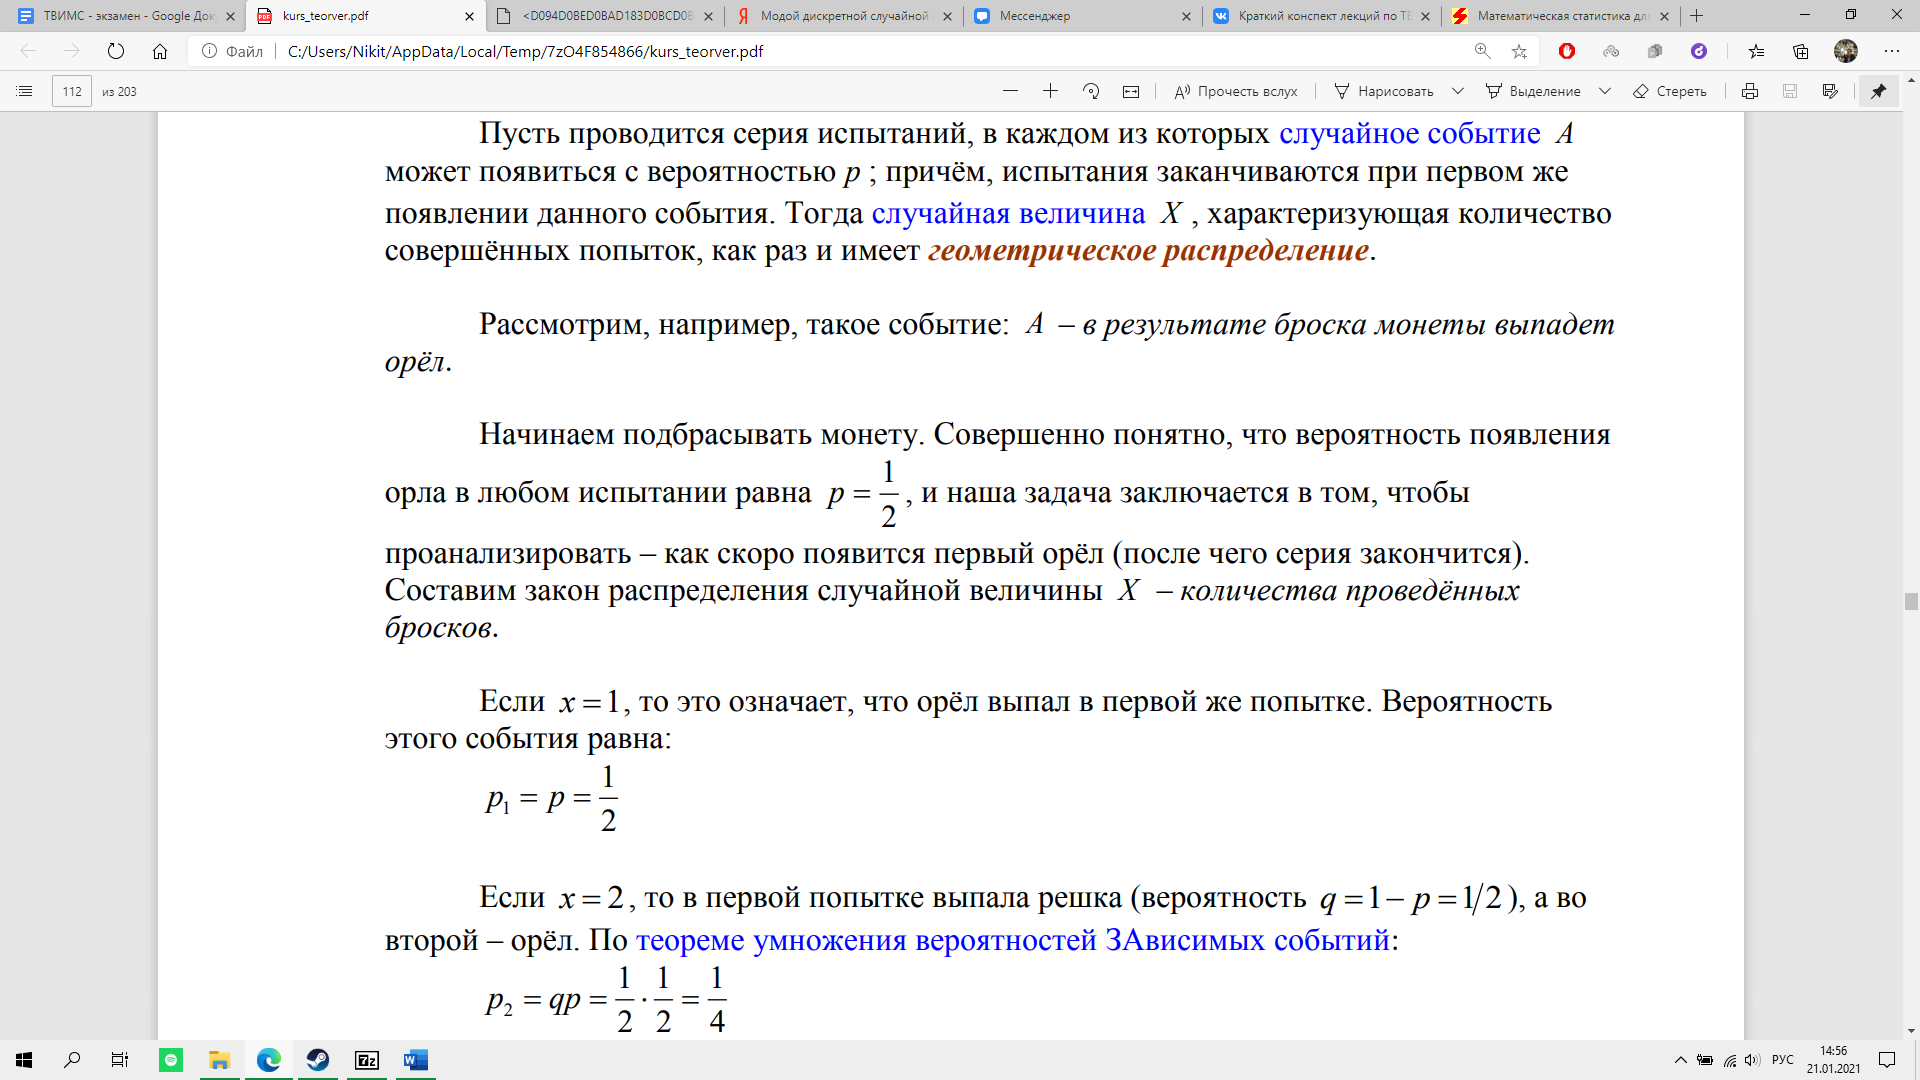
Task: Follow the случайная величина link
Action: tap(1008, 213)
